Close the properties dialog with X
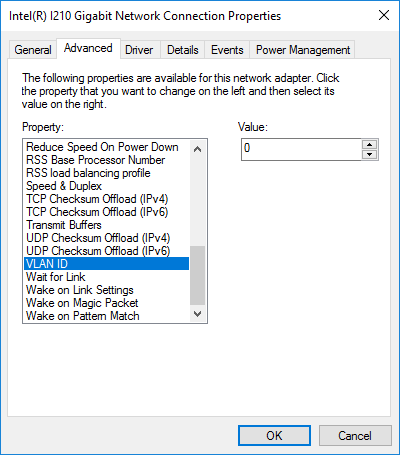 click(x=384, y=15)
